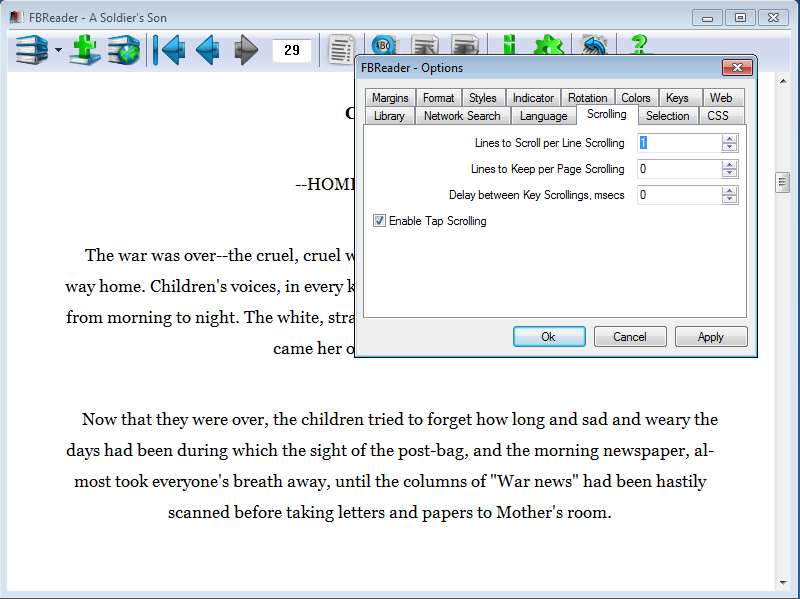Decrease Lines to Scroll per Line Scrolling
800x599 pixels.
click(730, 147)
